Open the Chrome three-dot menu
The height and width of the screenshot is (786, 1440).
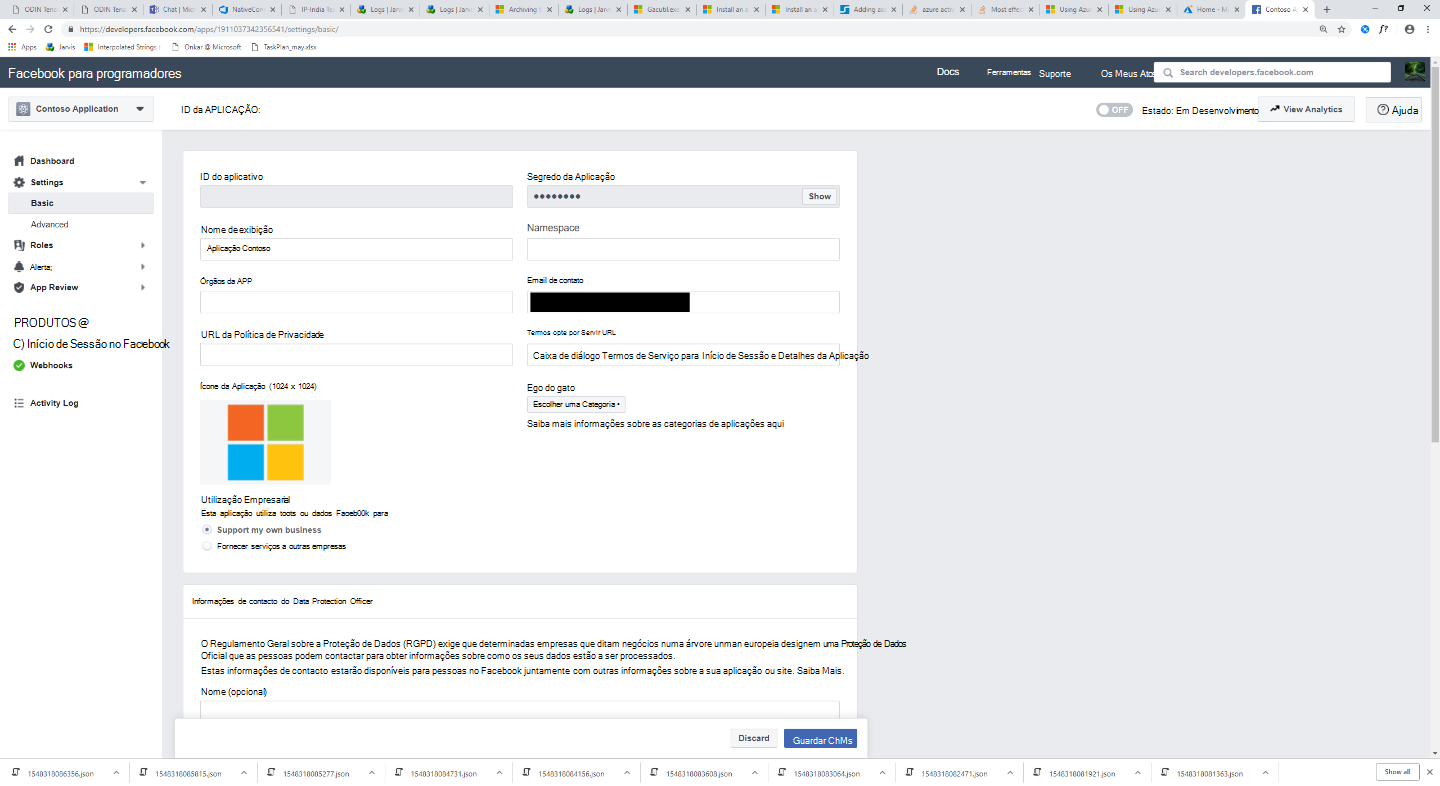tap(1428, 29)
